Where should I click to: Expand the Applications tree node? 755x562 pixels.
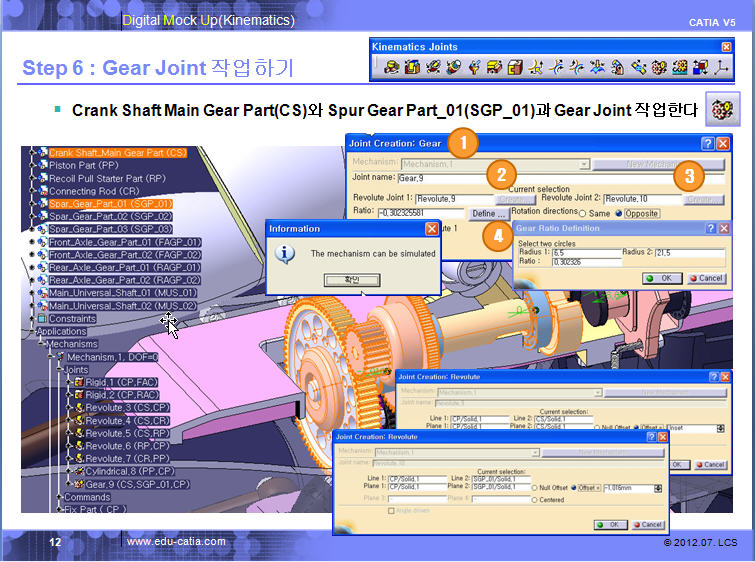pos(32,331)
